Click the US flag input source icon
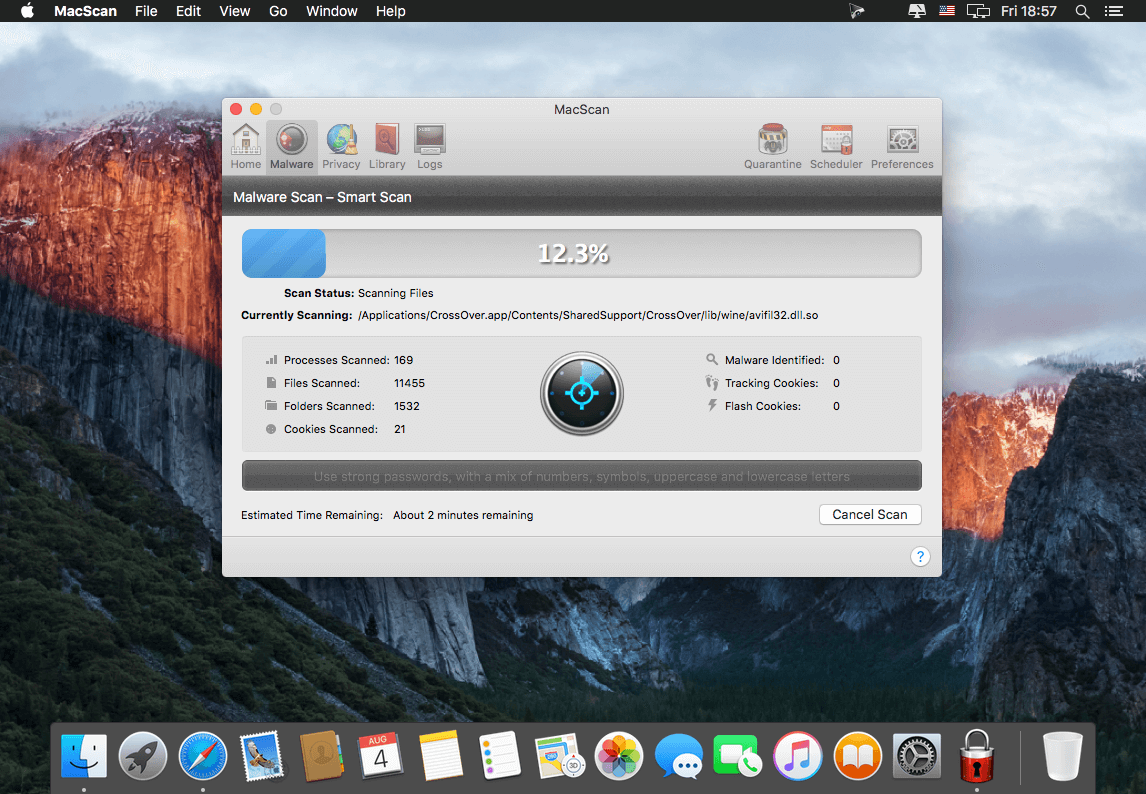Screen dimensions: 1146x794 (946, 11)
